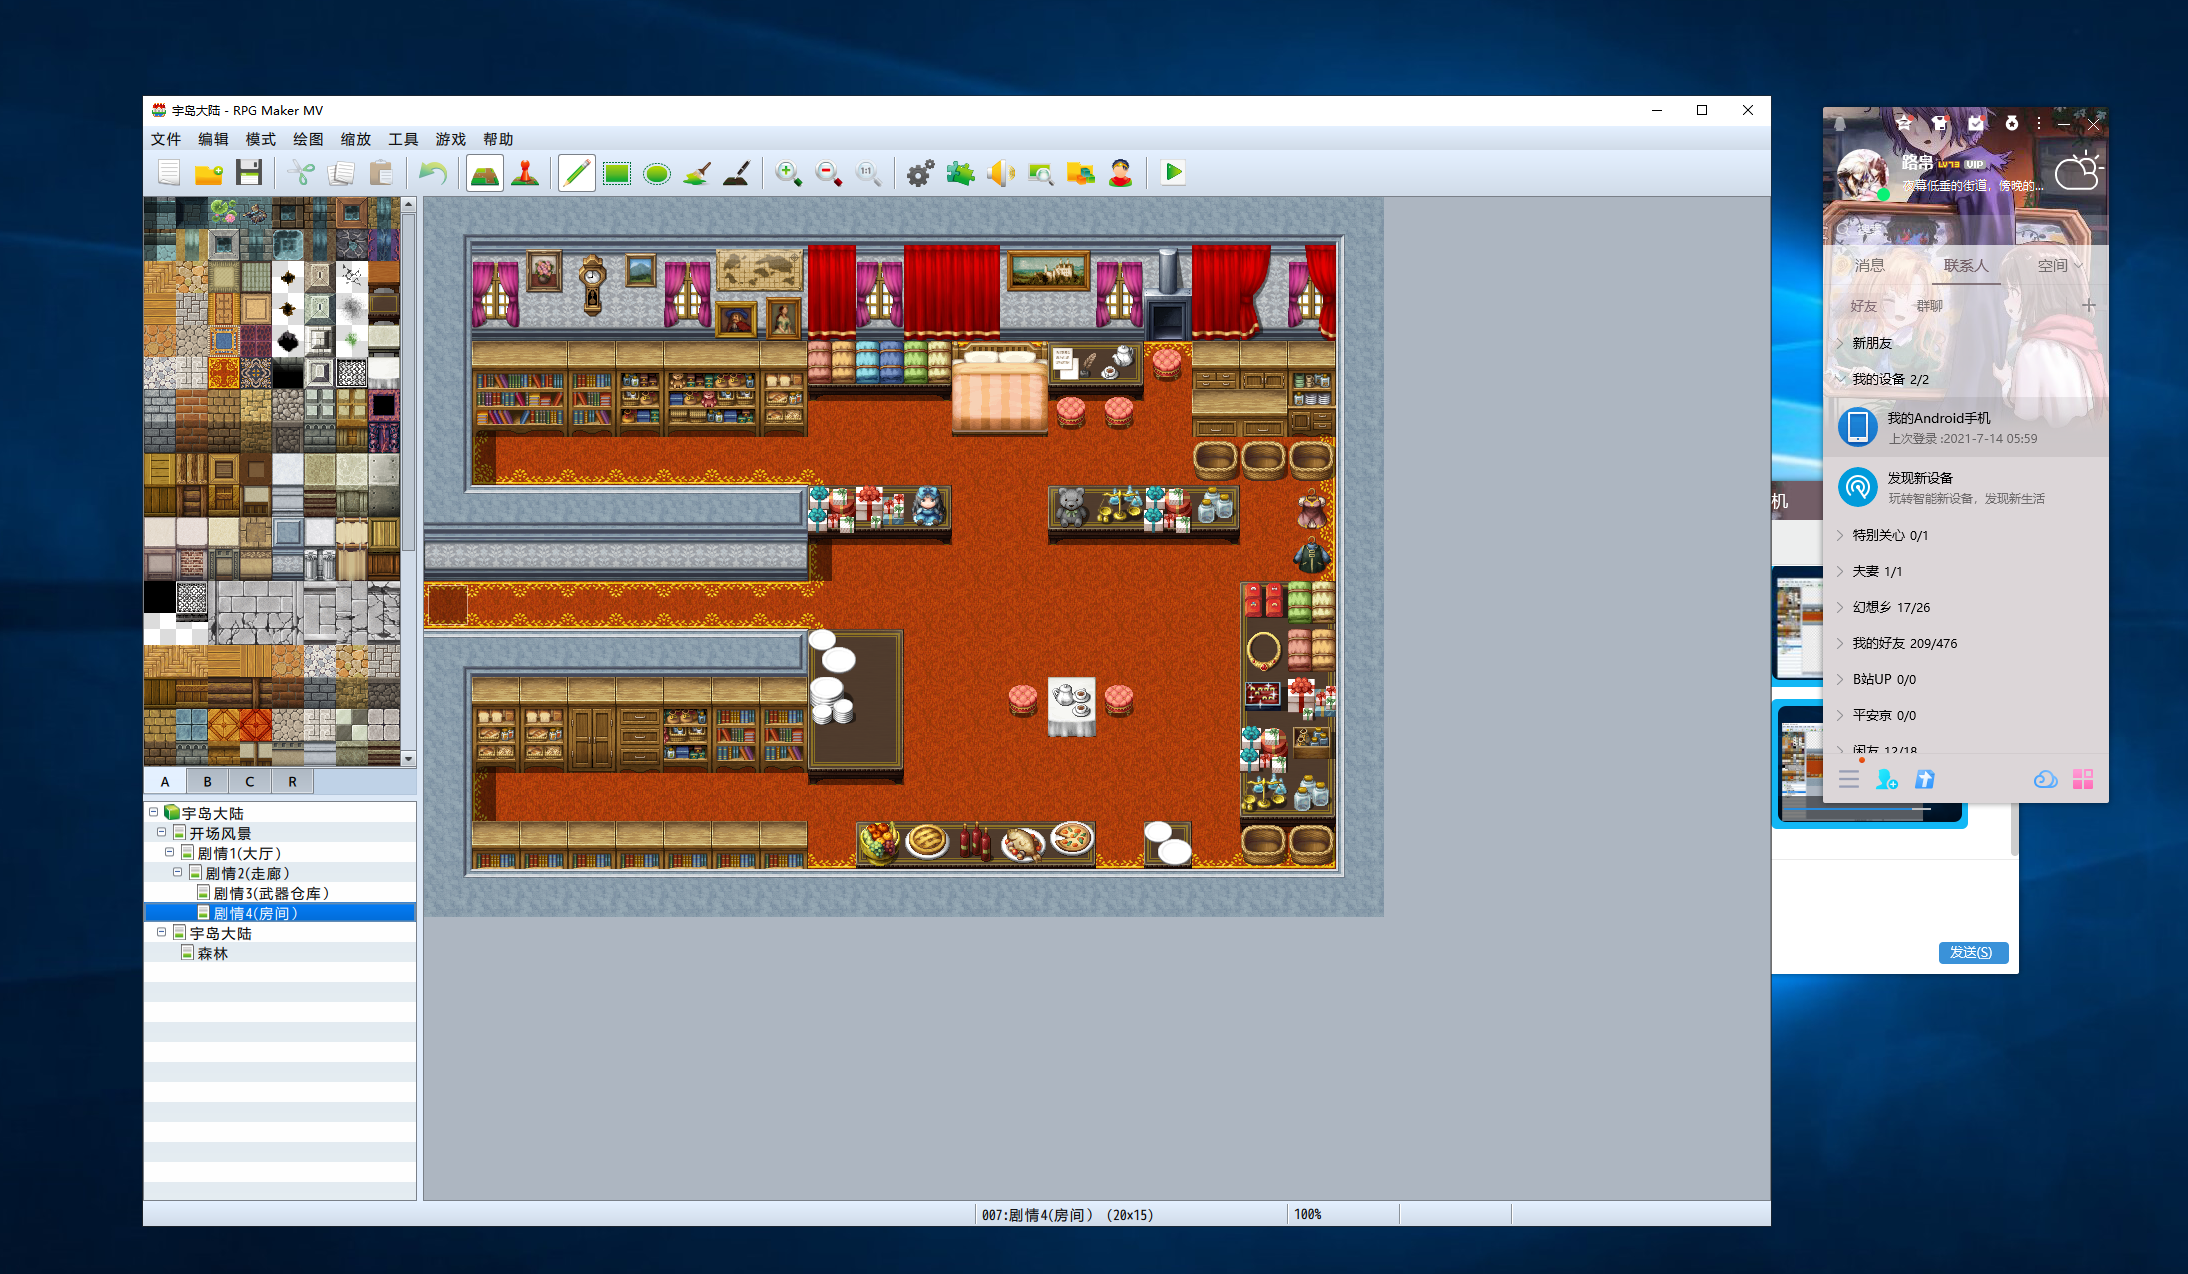2188x1274 pixels.
Task: Open the Sound Test speaker icon
Action: [x=1000, y=174]
